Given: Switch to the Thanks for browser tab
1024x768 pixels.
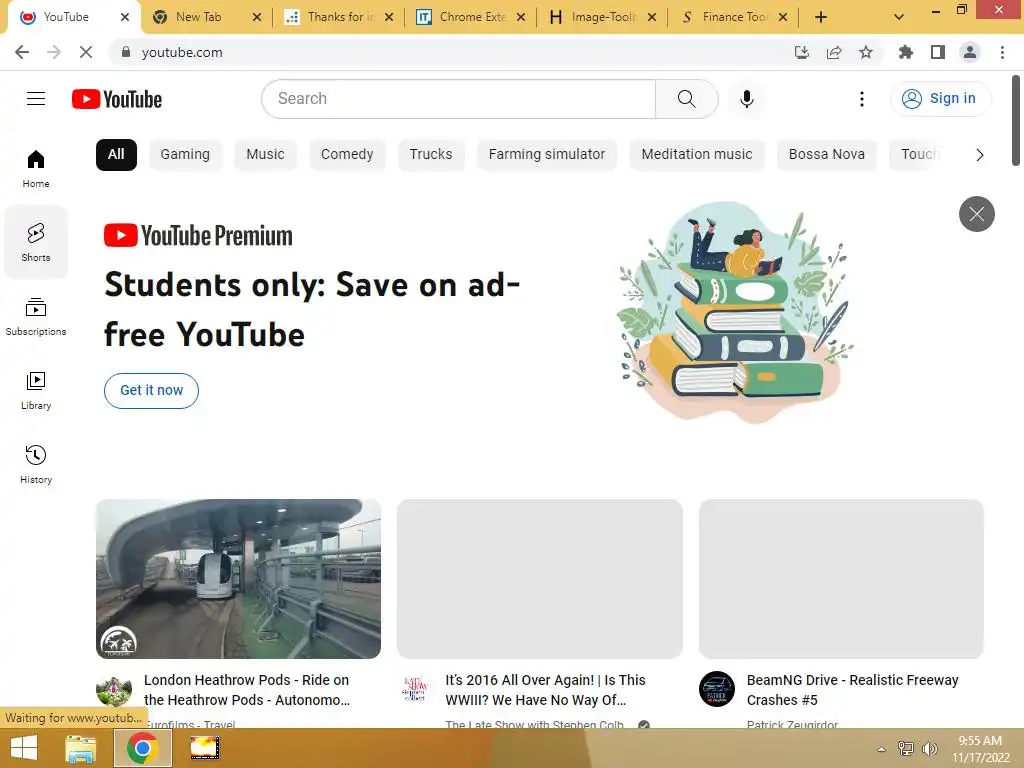Looking at the screenshot, I should 340,18.
